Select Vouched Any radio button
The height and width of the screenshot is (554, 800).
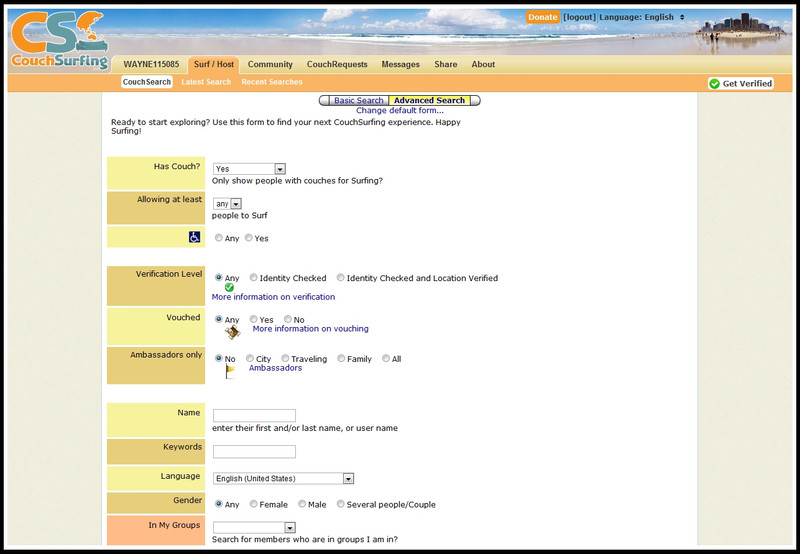(219, 319)
